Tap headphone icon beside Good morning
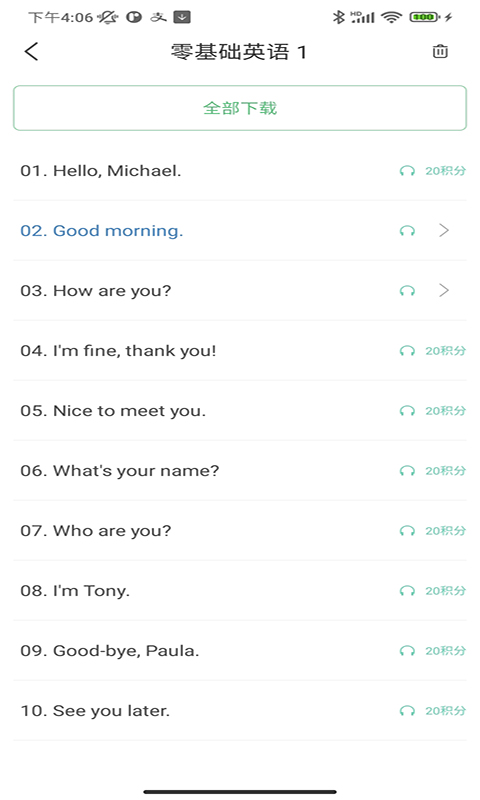 click(407, 231)
